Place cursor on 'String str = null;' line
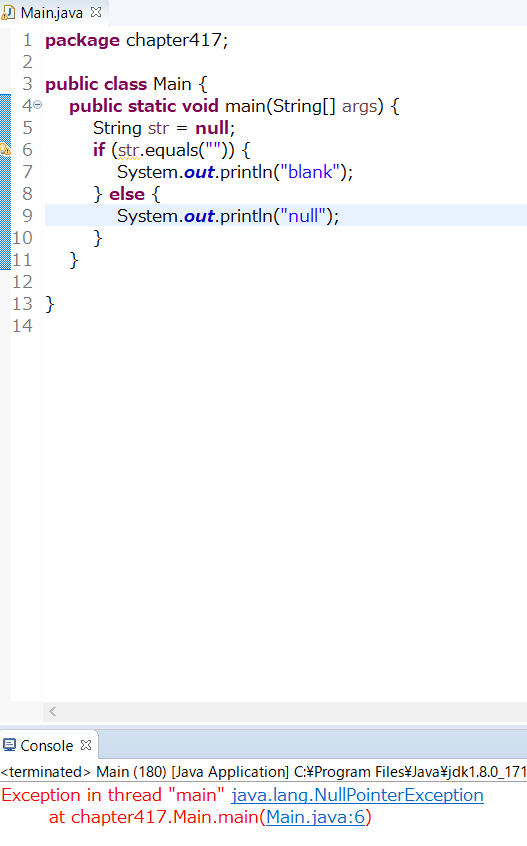This screenshot has height=846, width=527. coord(164,128)
